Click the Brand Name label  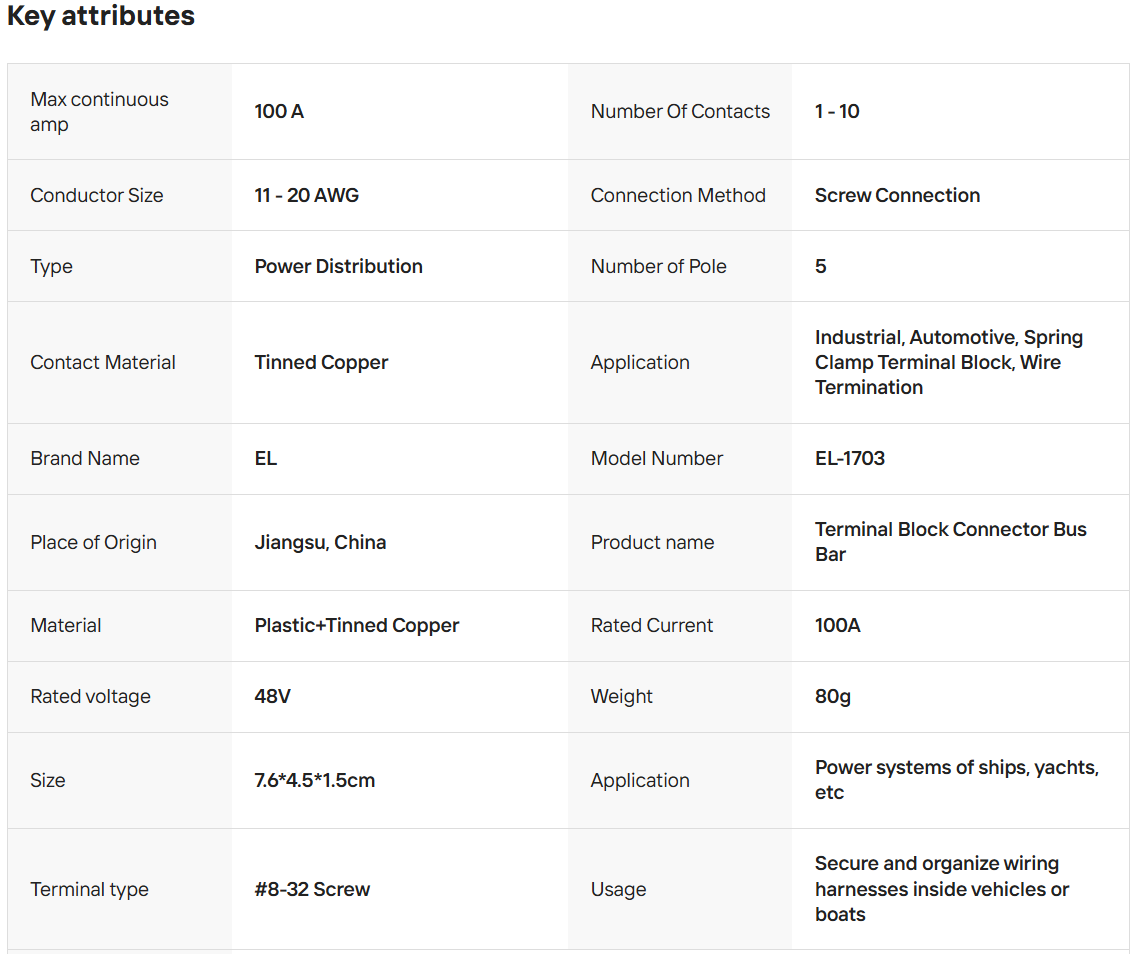pyautogui.click(x=85, y=458)
